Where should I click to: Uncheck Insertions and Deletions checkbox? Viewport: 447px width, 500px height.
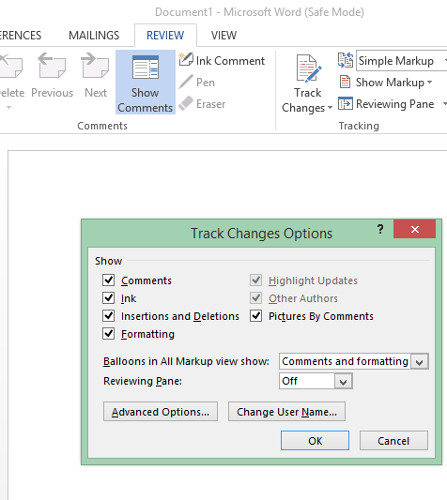[108, 316]
